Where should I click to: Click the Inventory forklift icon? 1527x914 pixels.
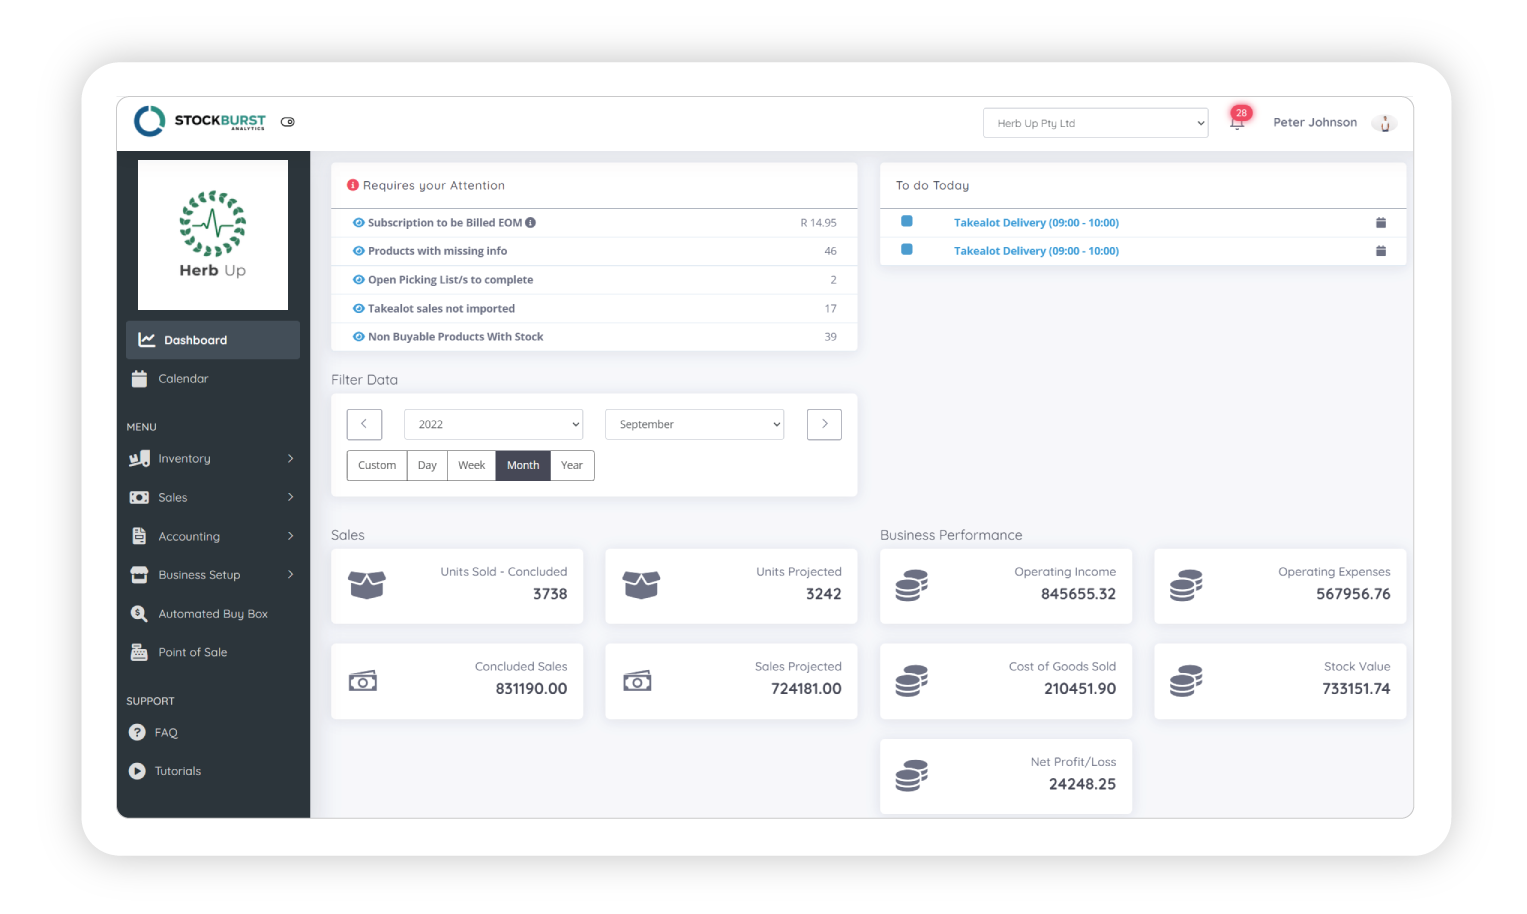139,459
